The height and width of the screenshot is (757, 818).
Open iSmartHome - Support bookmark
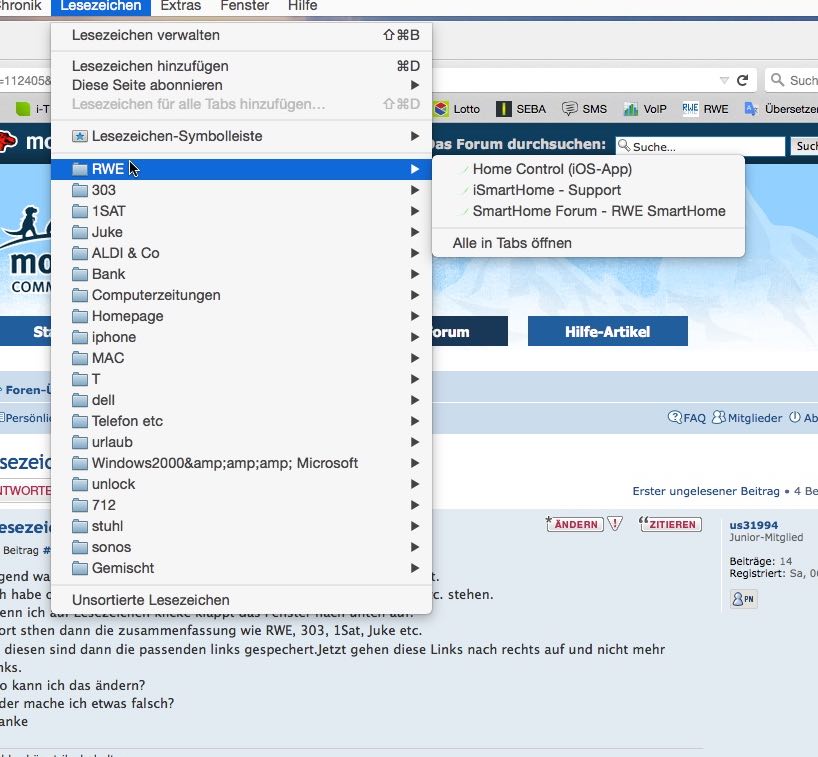pyautogui.click(x=588, y=190)
